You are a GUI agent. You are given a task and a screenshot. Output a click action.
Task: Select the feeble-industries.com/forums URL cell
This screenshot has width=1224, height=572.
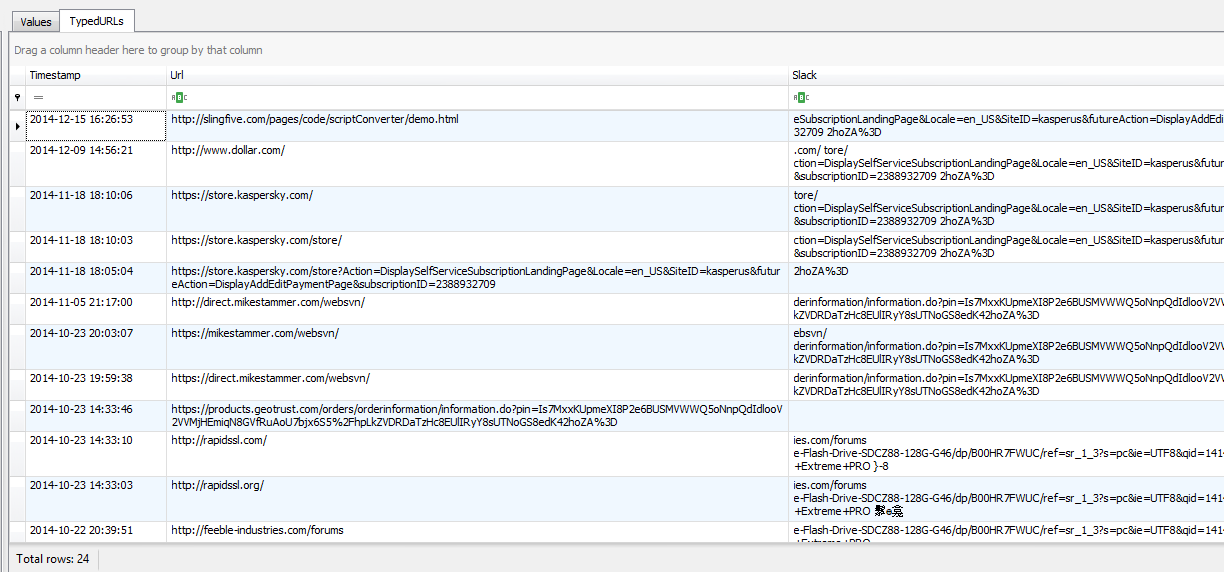pyautogui.click(x=257, y=530)
